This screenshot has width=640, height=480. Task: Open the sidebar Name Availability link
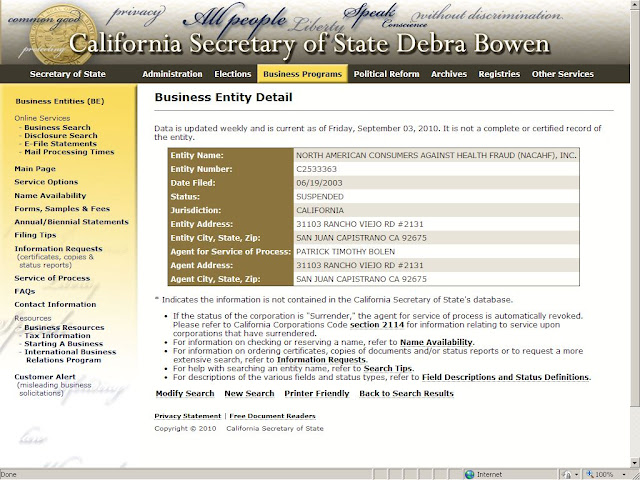[50, 196]
